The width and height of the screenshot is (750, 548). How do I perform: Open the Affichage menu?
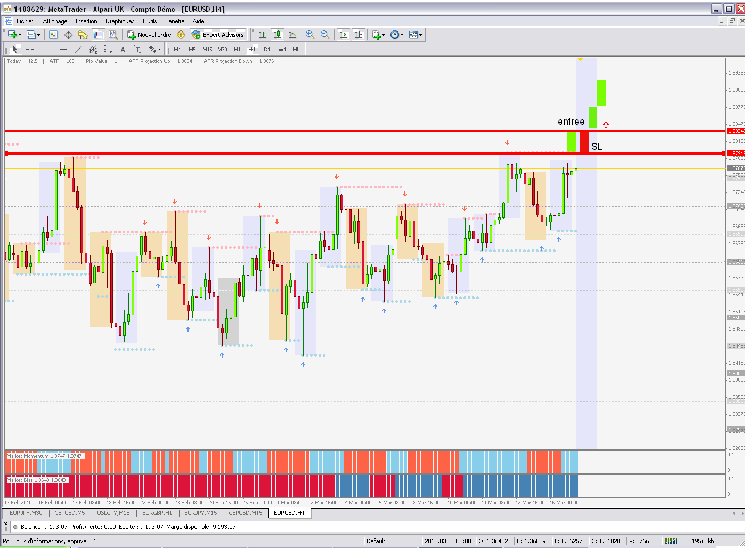(x=55, y=21)
